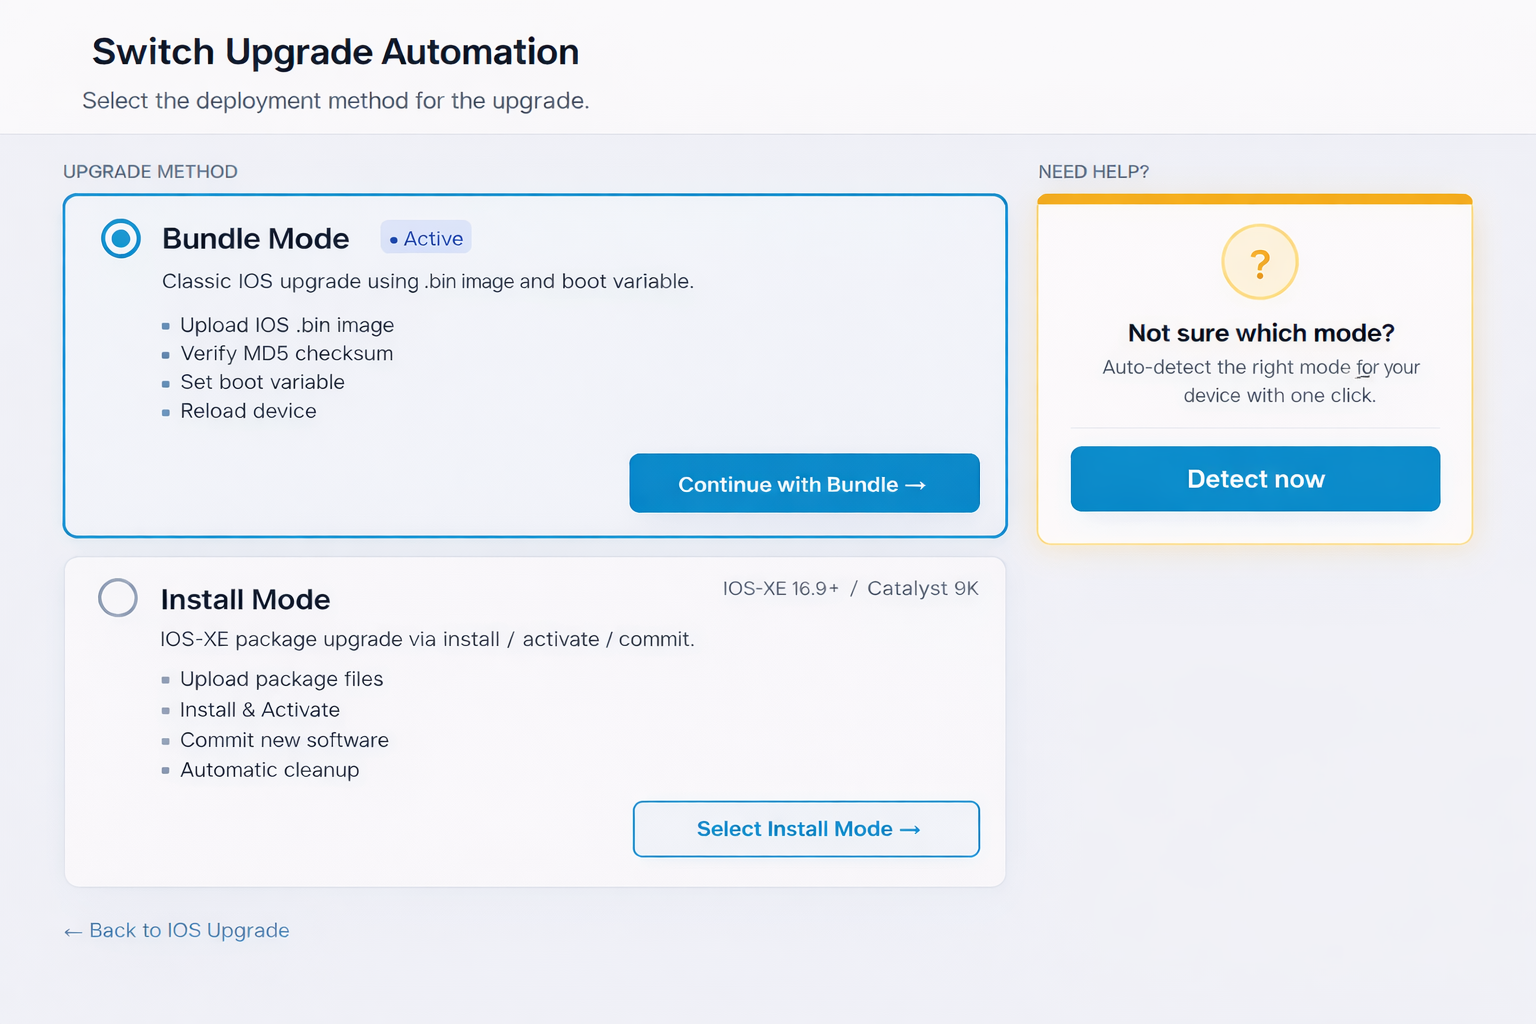This screenshot has width=1536, height=1024.
Task: Click the NEED HELP section header
Action: click(1093, 171)
